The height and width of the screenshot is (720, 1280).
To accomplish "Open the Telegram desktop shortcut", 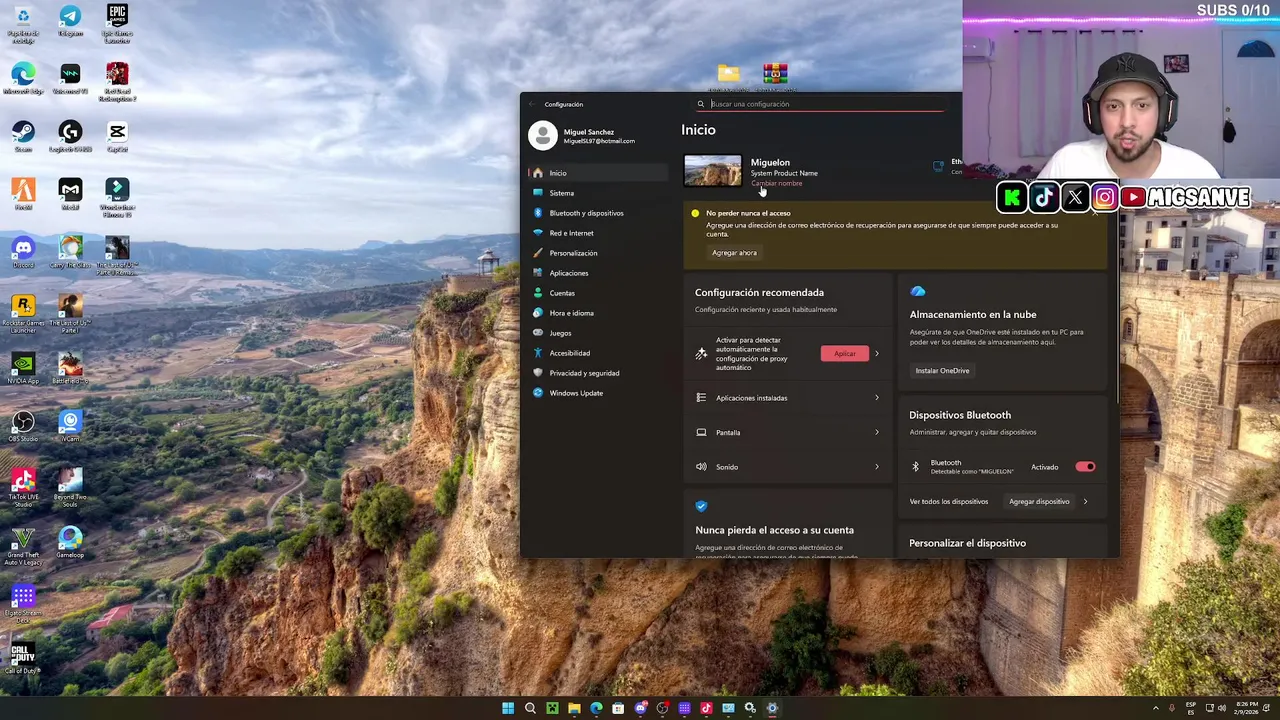I will point(70,22).
